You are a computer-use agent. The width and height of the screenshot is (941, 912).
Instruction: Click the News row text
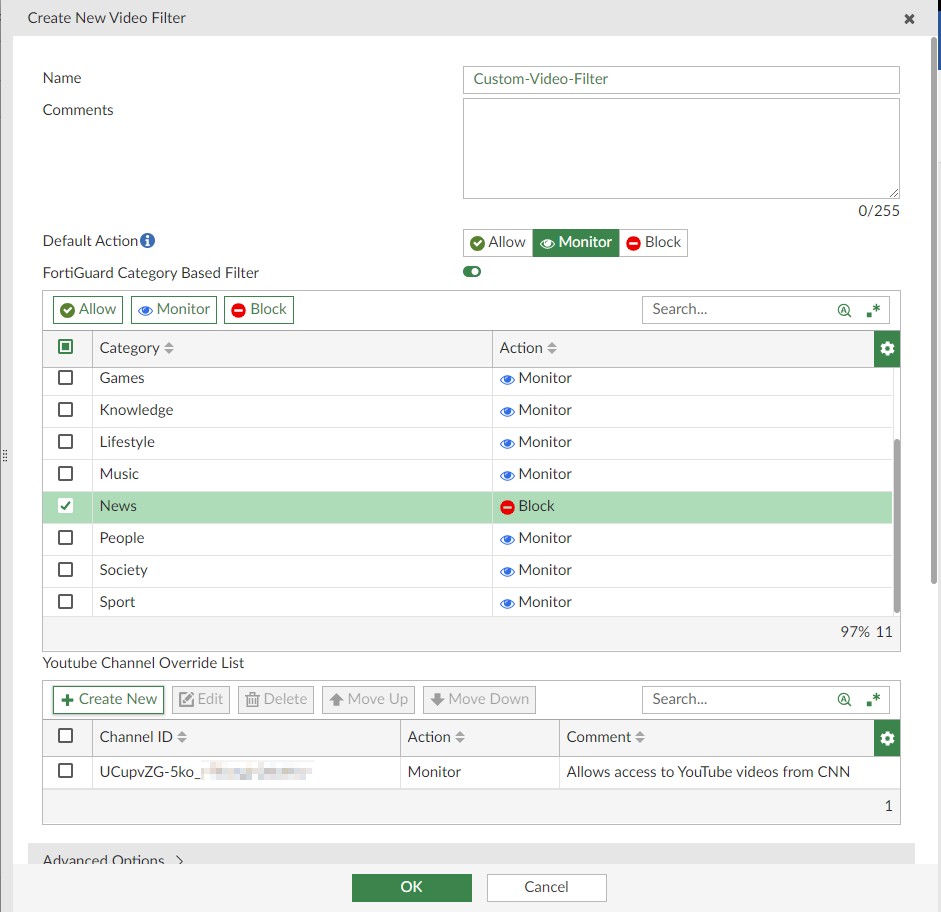pos(118,506)
